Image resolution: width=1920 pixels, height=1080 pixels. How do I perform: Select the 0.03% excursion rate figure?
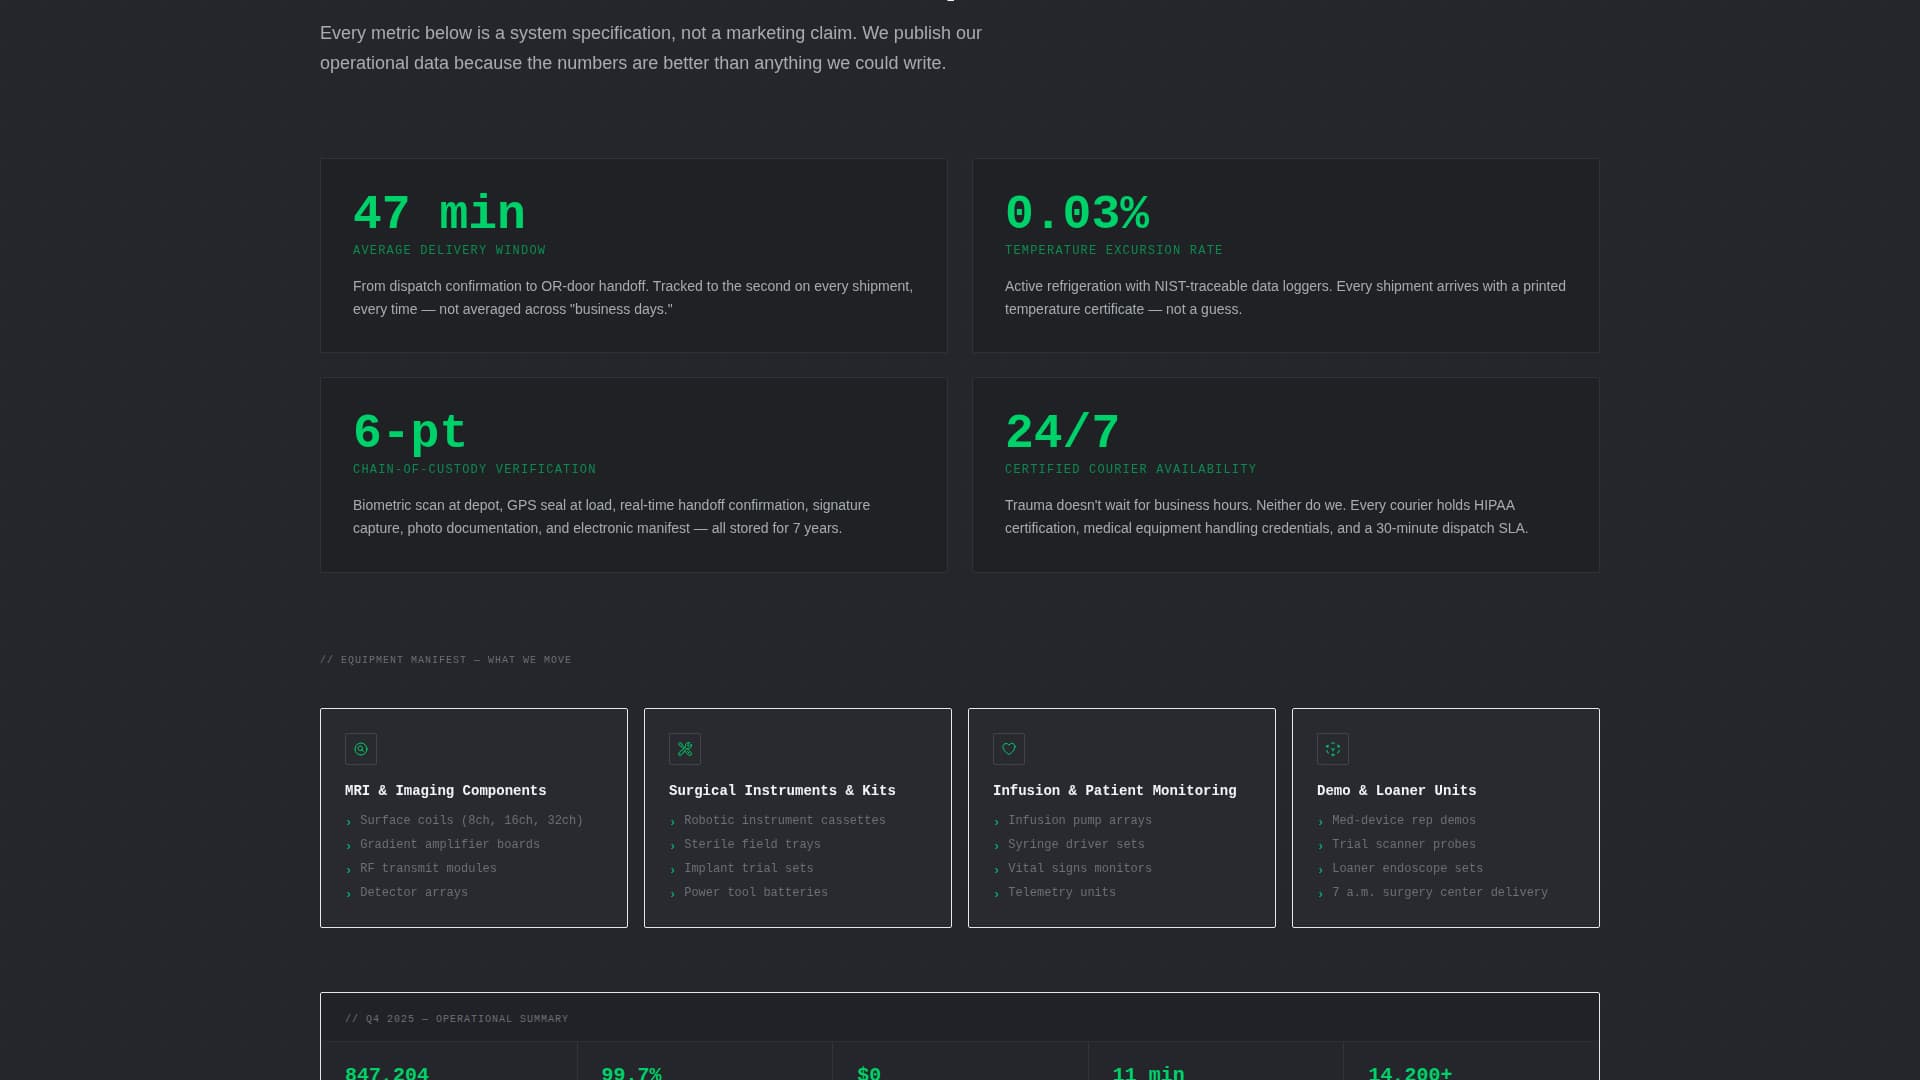tap(1077, 214)
